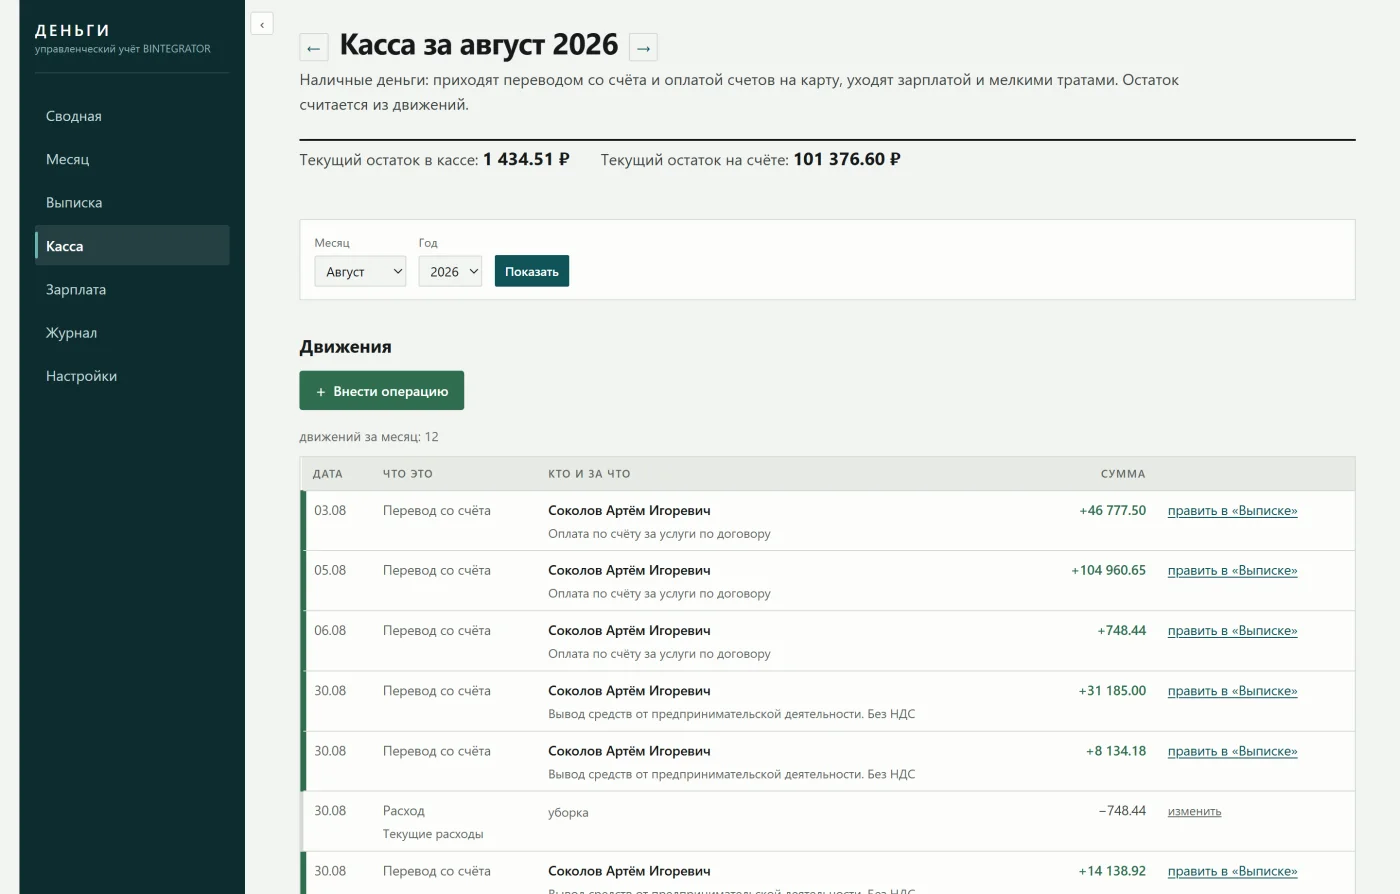Click «править в Выписке» for +8 134.18 row
This screenshot has height=894, width=1400.
pyautogui.click(x=1232, y=751)
